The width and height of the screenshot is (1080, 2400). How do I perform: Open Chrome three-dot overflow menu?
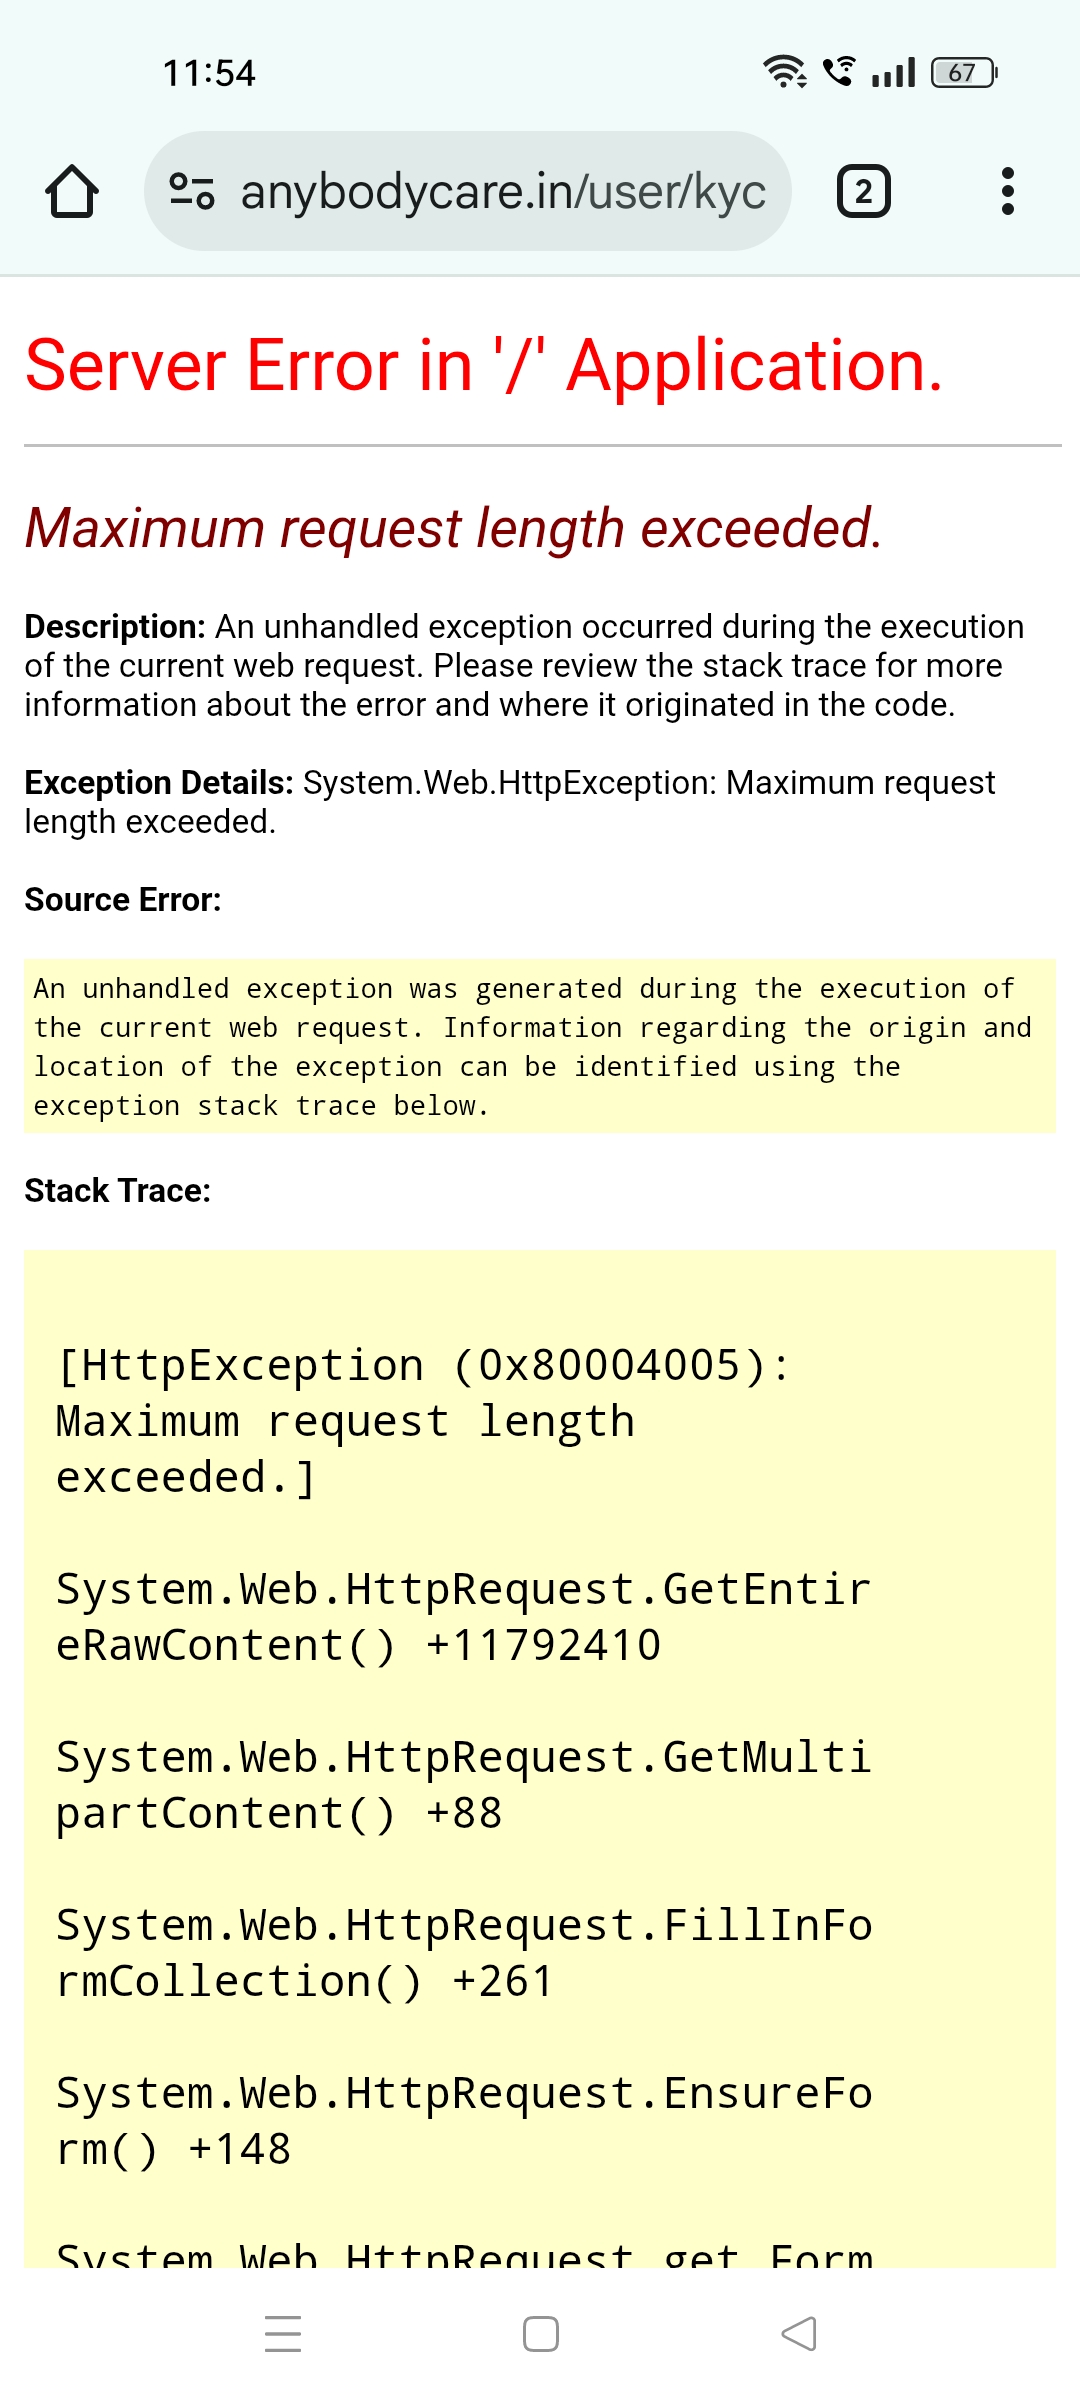pyautogui.click(x=1007, y=191)
